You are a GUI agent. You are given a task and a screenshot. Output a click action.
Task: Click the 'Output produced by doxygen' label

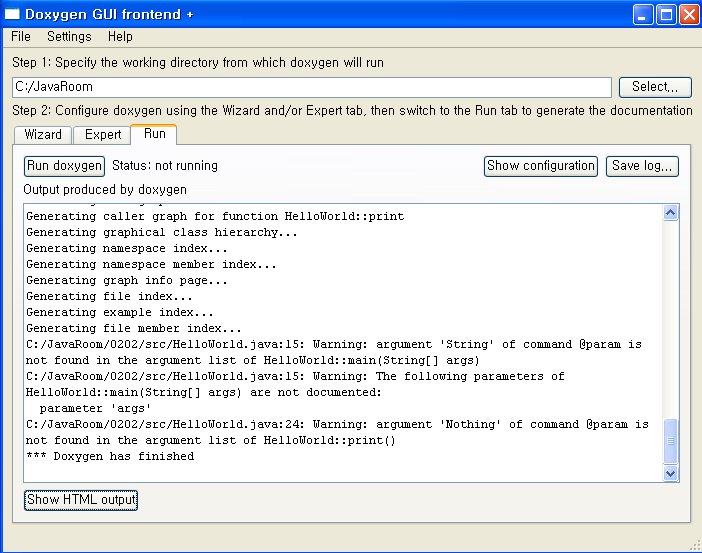[105, 189]
